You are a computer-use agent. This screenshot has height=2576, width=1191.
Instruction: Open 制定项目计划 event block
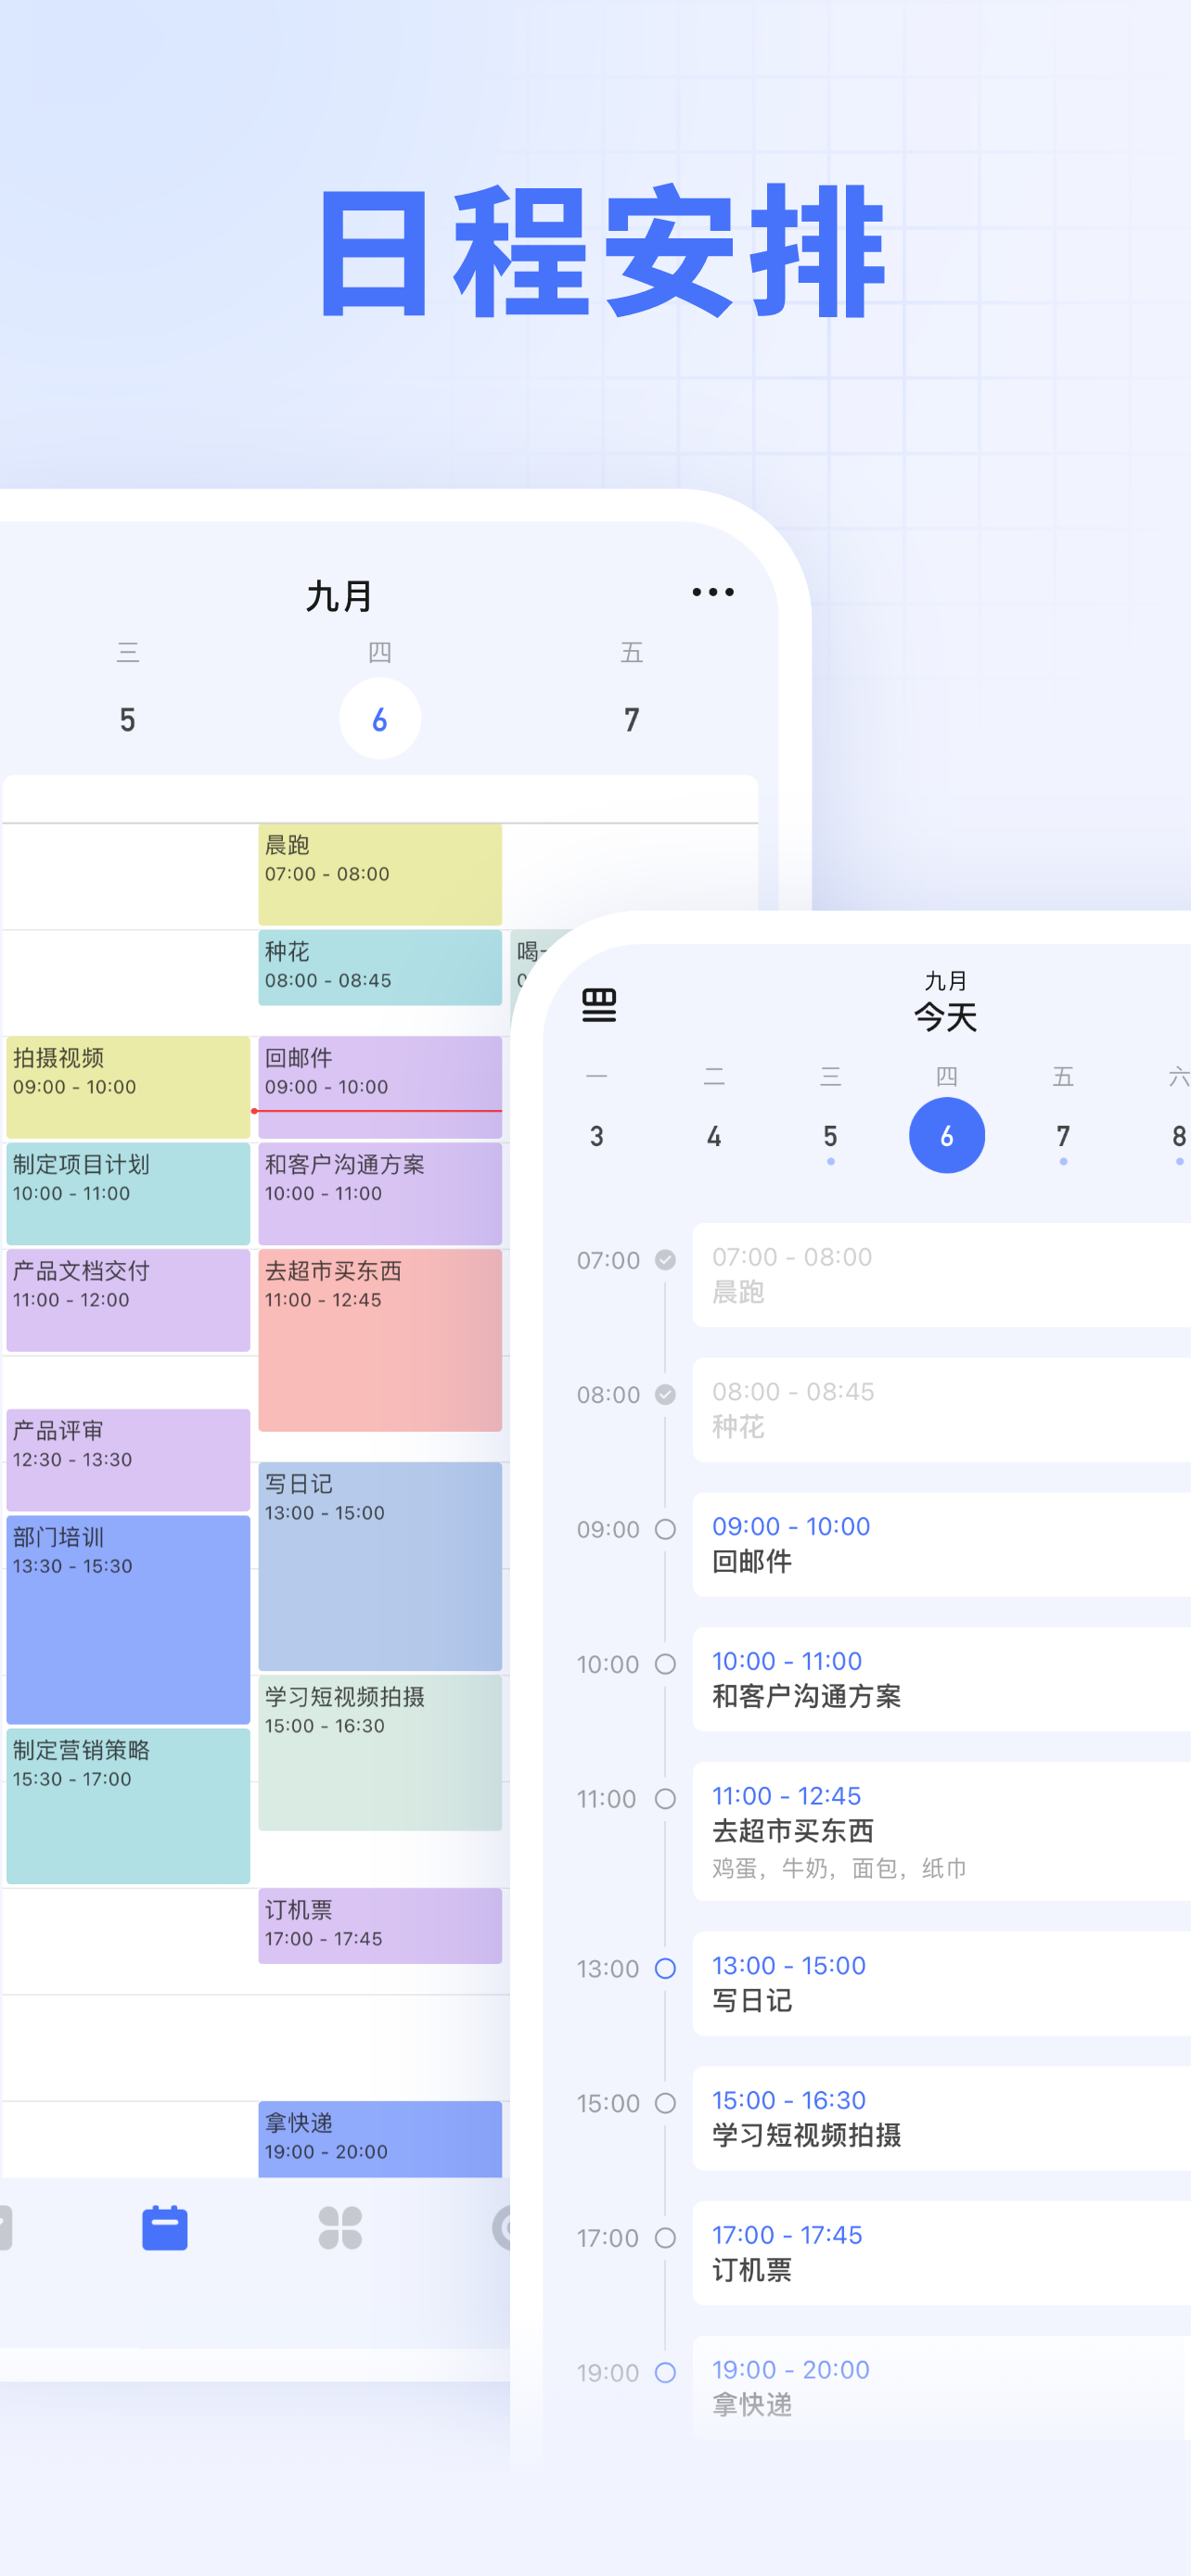(x=128, y=1194)
